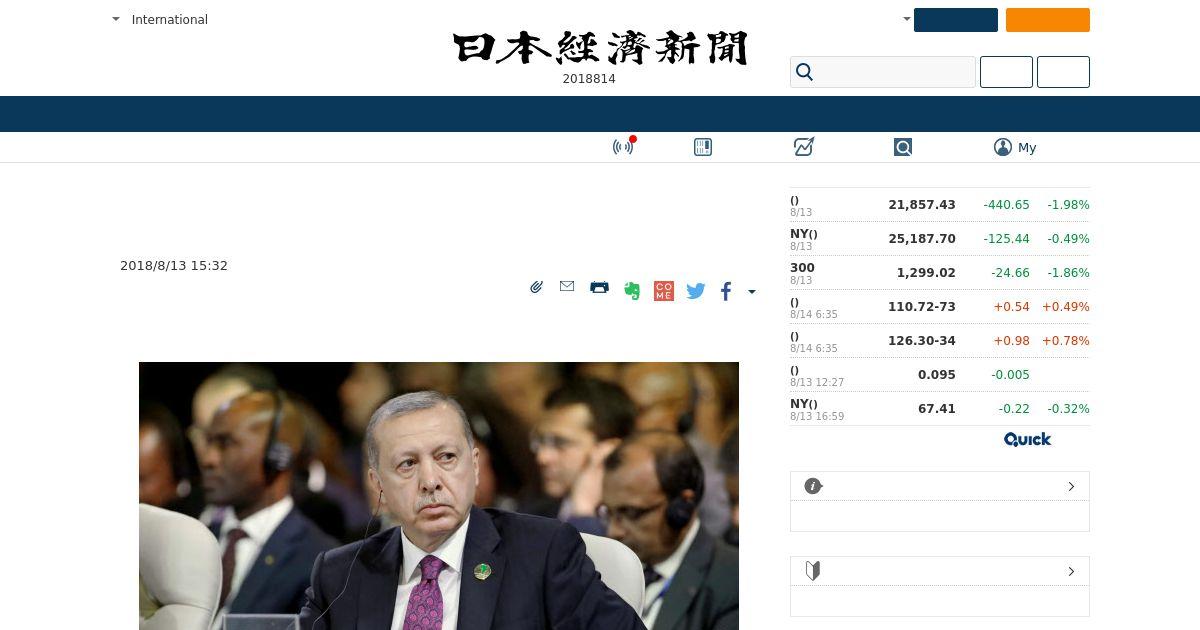
Task: Click the QUICK logo under market table
Action: click(1027, 439)
